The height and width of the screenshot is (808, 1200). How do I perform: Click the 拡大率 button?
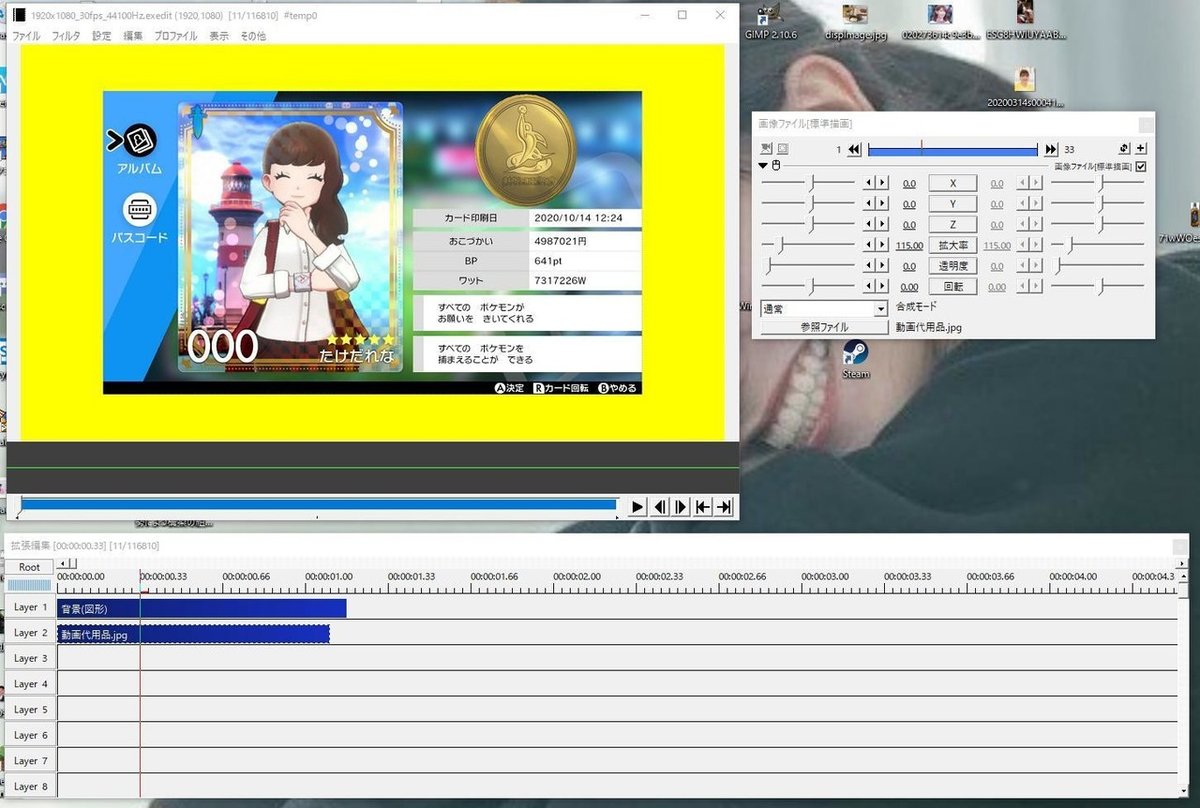953,245
